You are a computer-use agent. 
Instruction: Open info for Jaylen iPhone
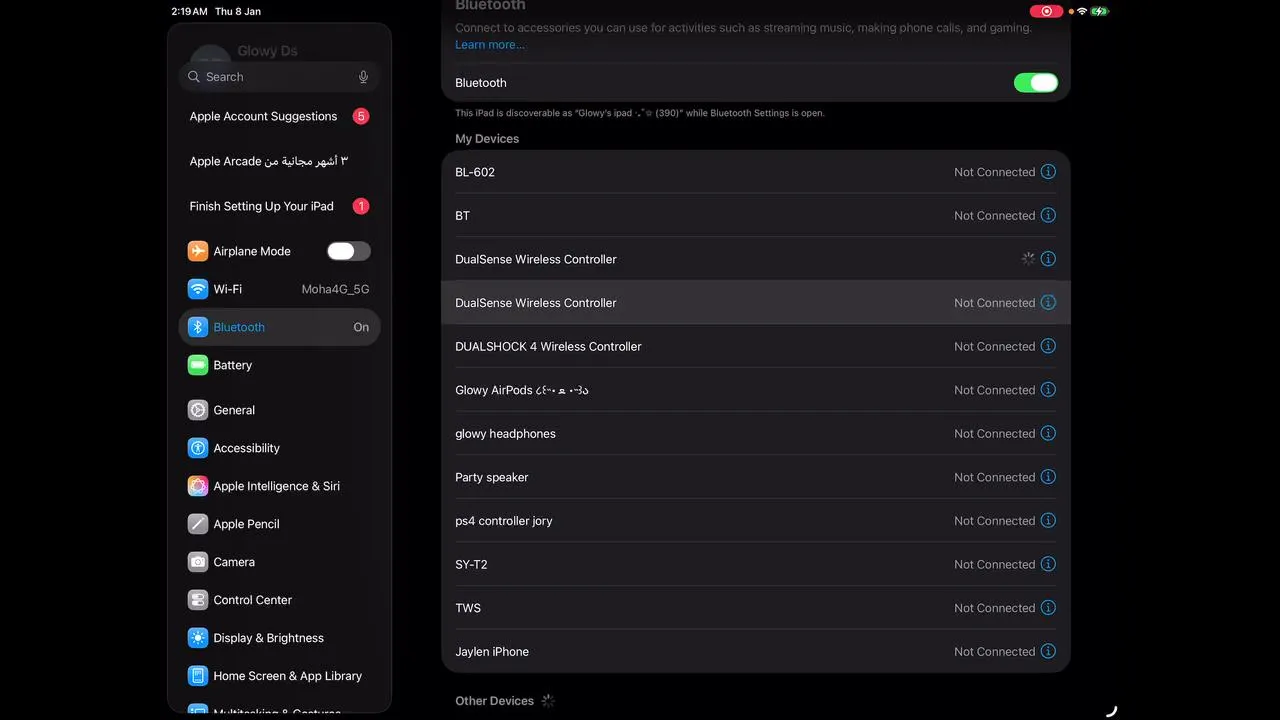click(x=1048, y=651)
